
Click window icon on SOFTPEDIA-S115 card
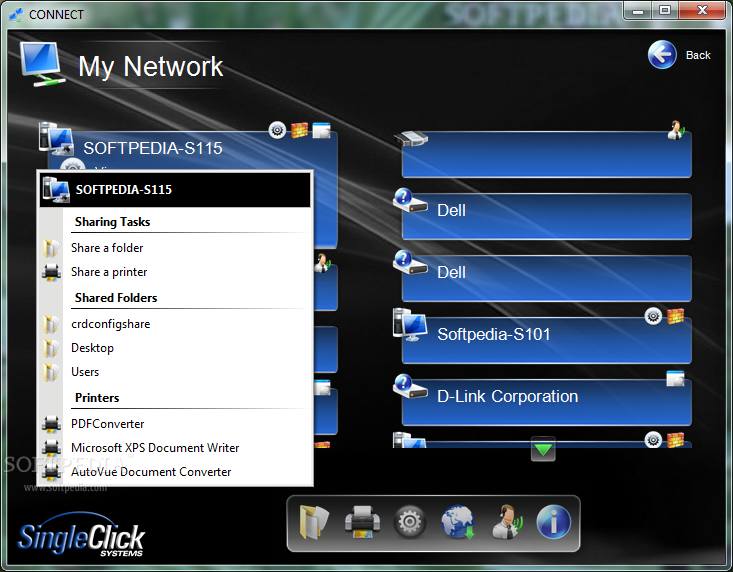(322, 130)
